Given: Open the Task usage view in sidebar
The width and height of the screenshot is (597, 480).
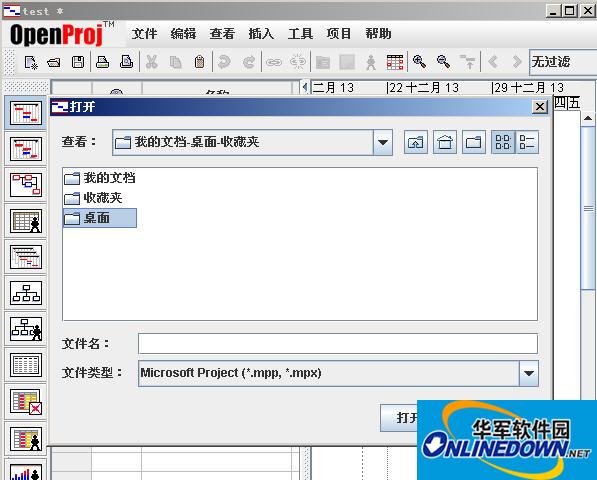Looking at the screenshot, I should pos(26,403).
